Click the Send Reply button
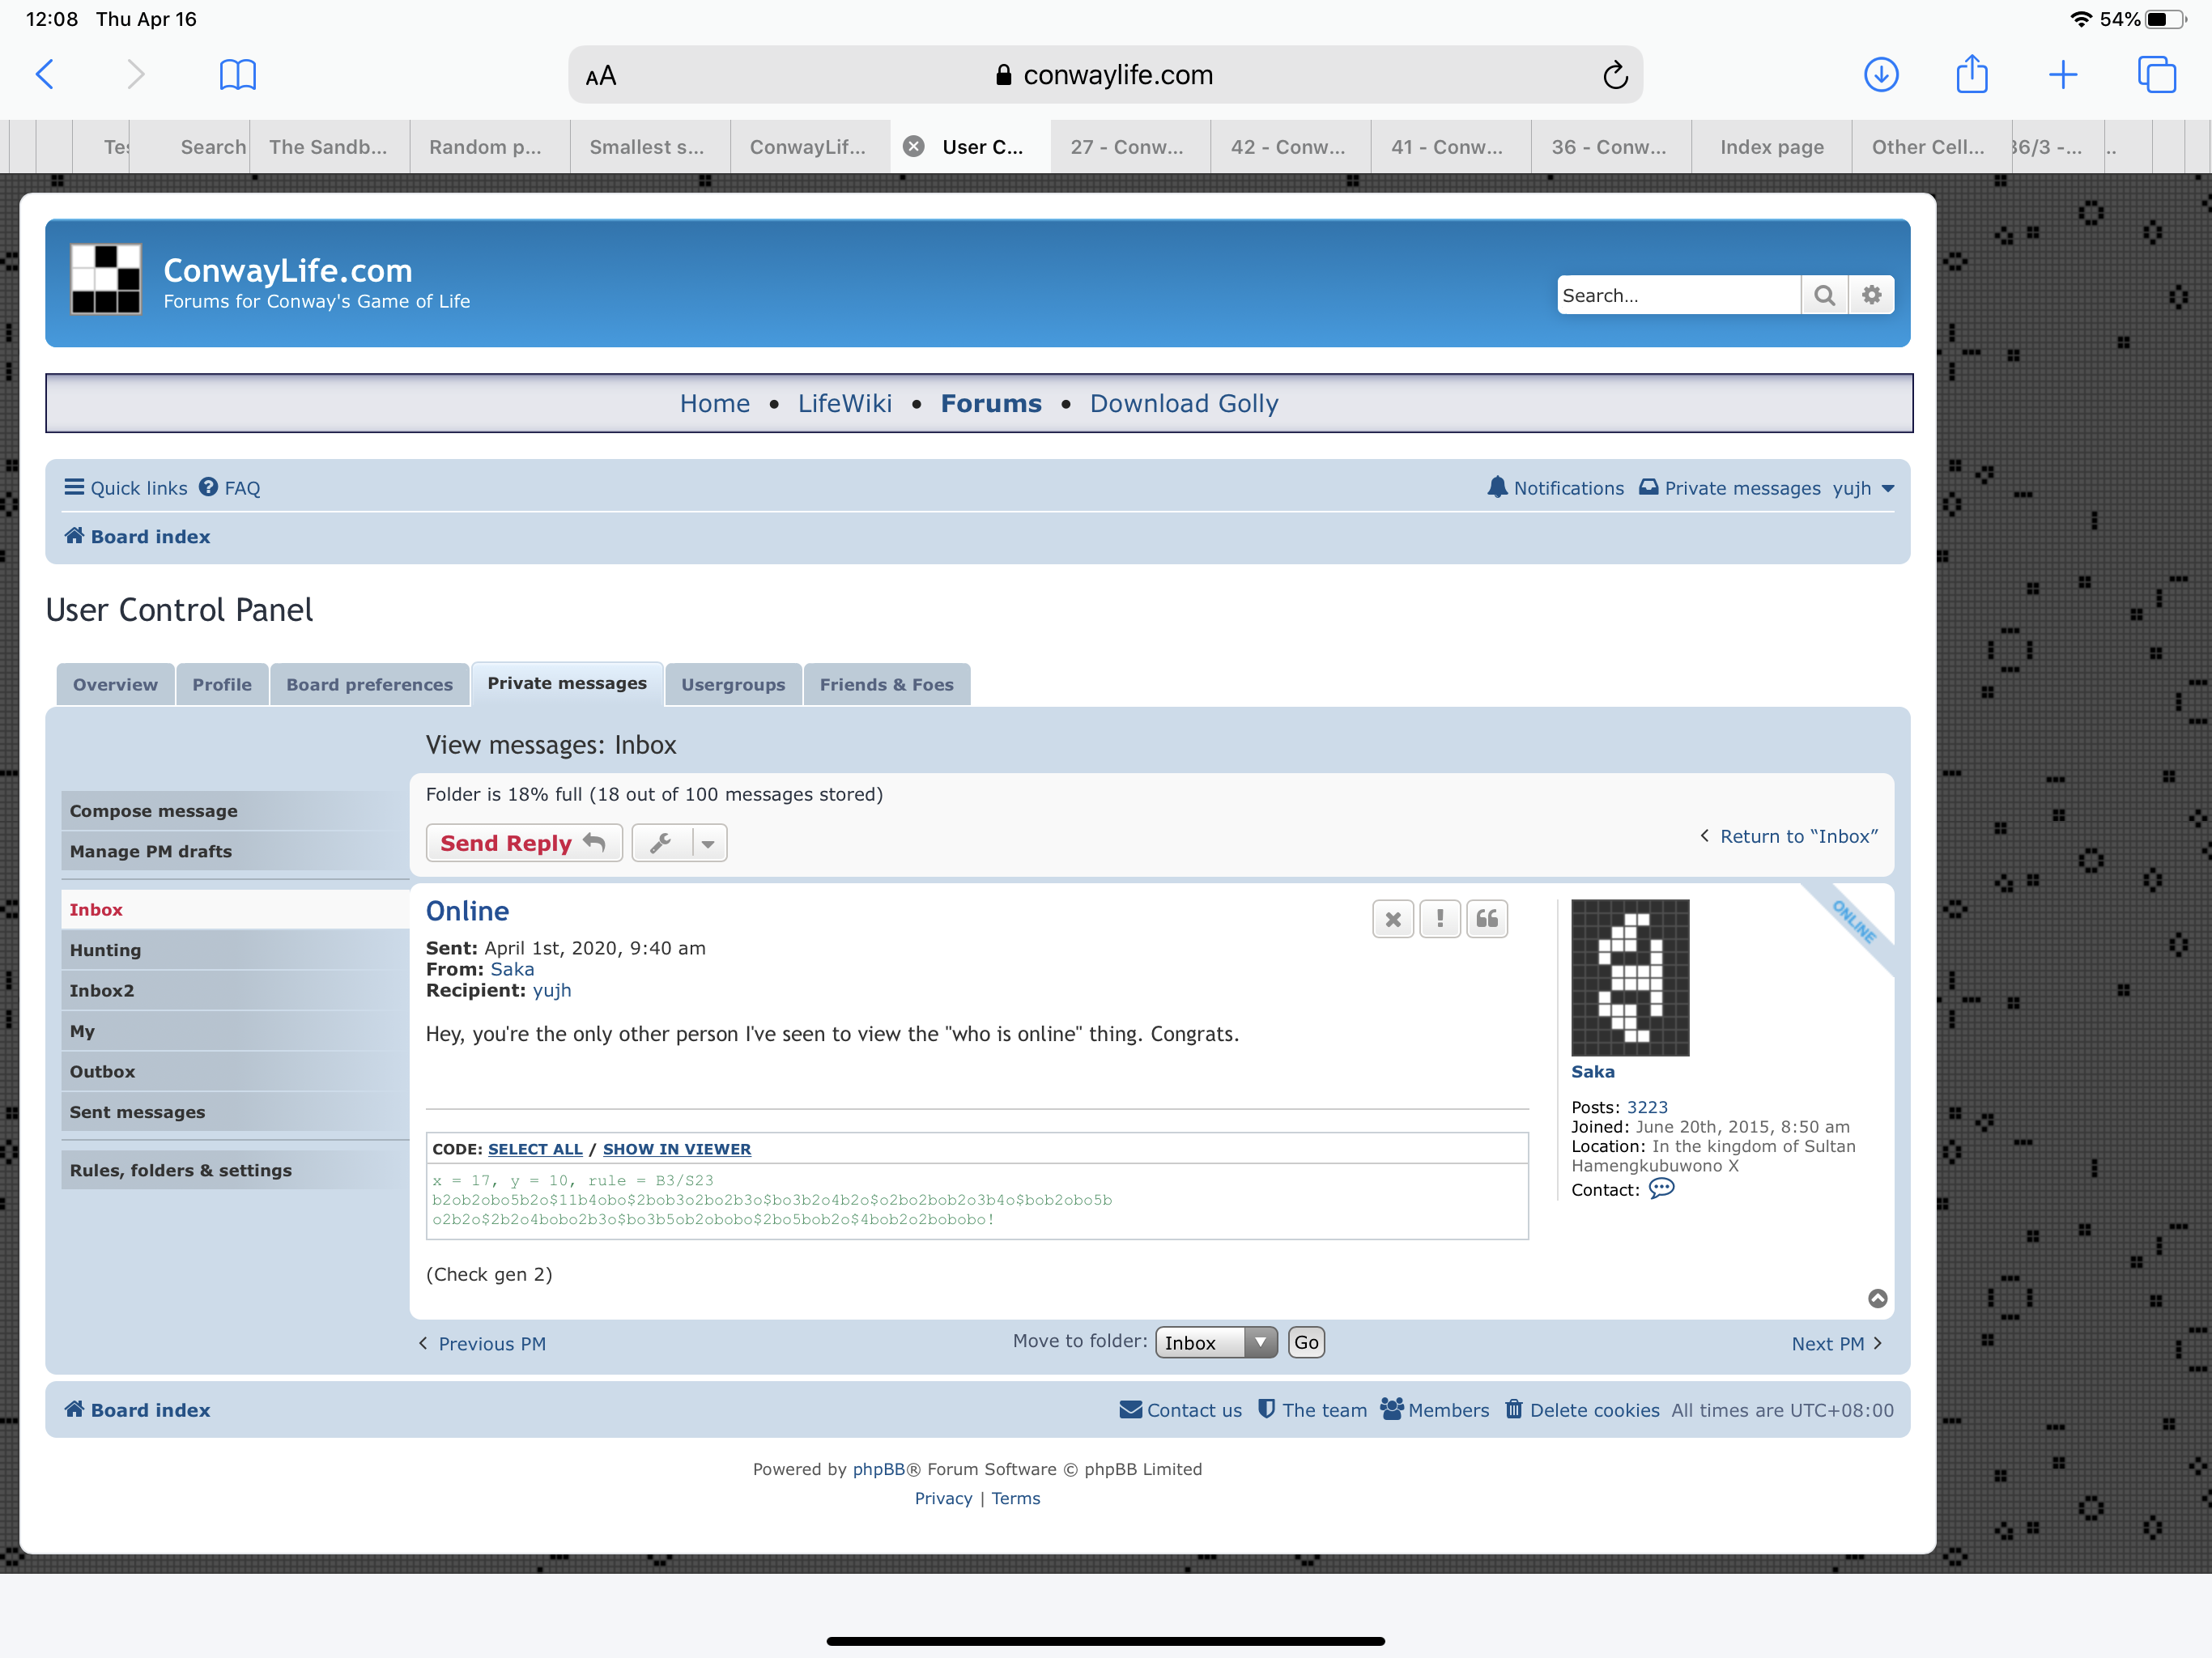 524,843
